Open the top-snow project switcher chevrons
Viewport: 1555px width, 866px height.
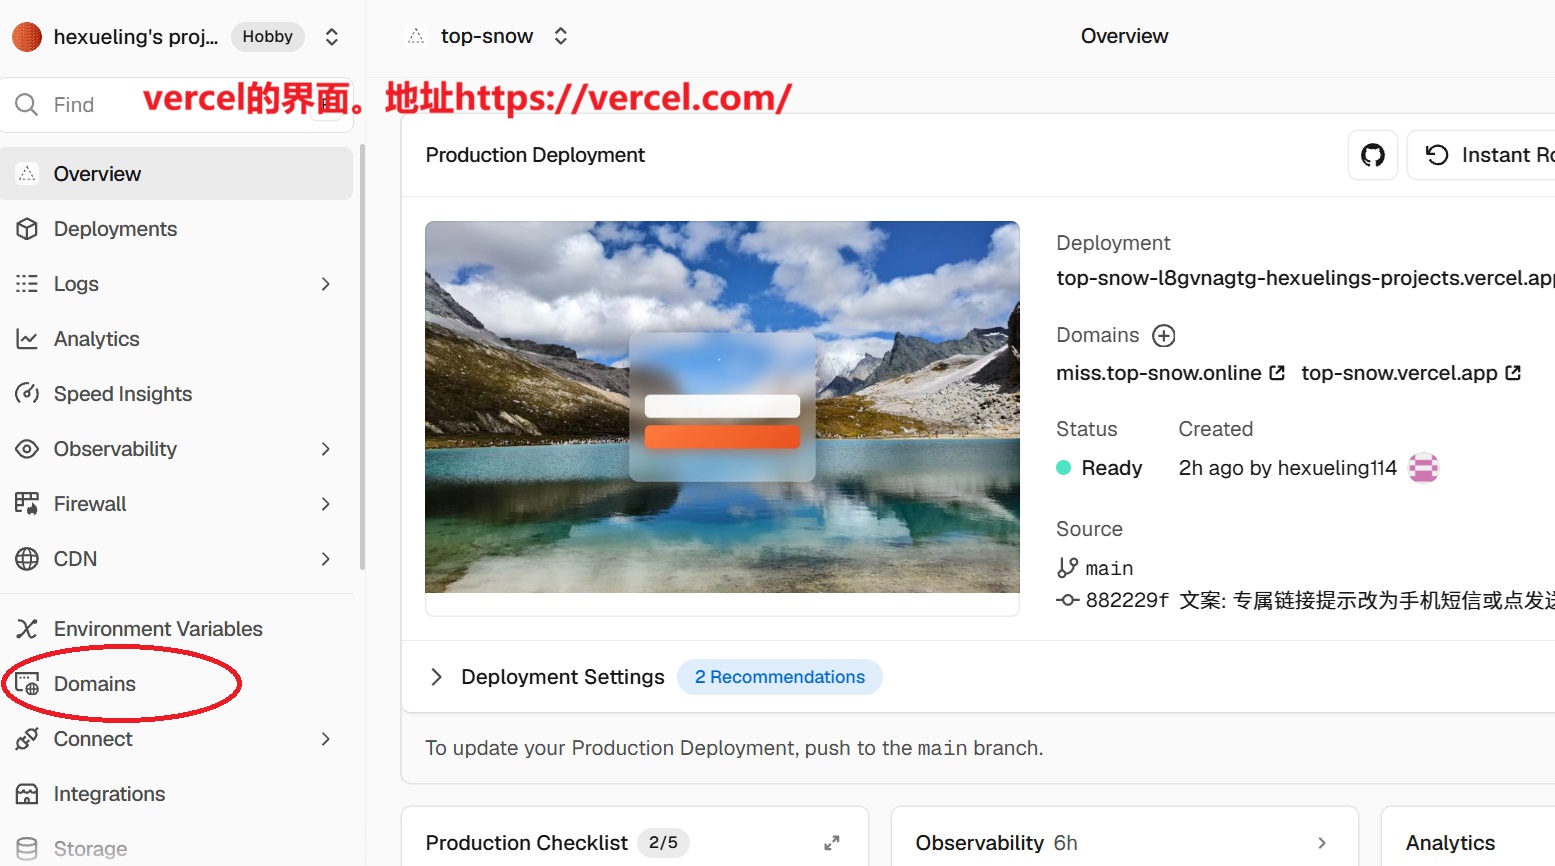[561, 37]
